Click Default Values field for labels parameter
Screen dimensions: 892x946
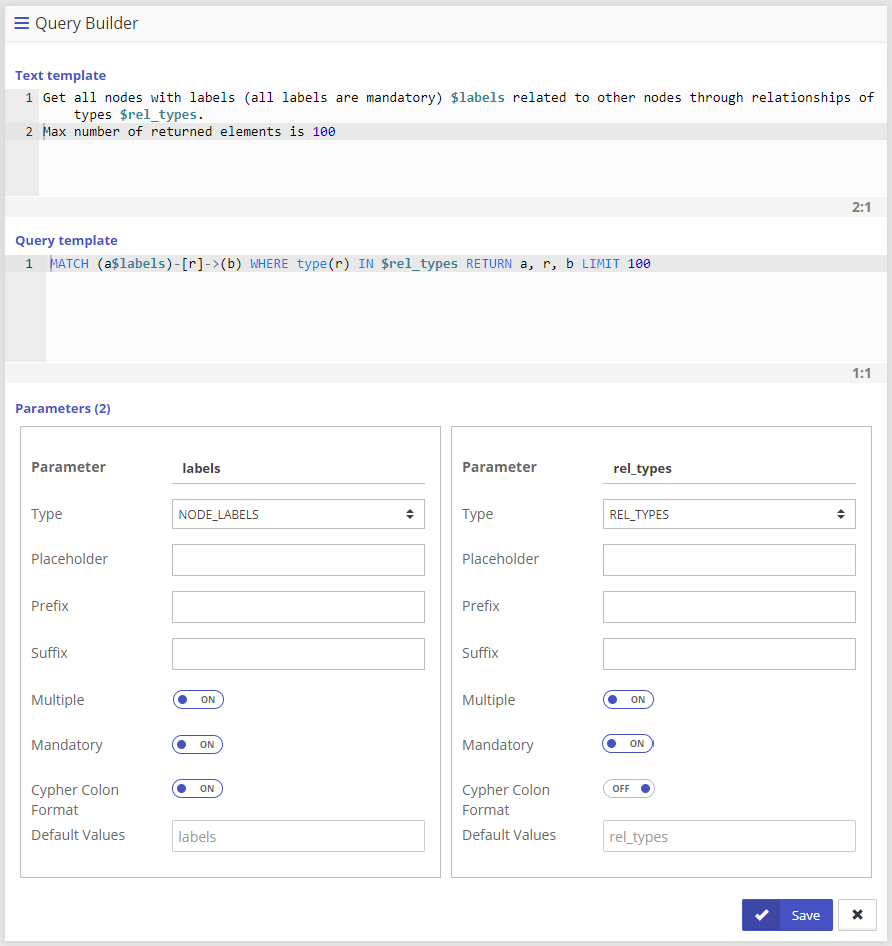point(298,836)
